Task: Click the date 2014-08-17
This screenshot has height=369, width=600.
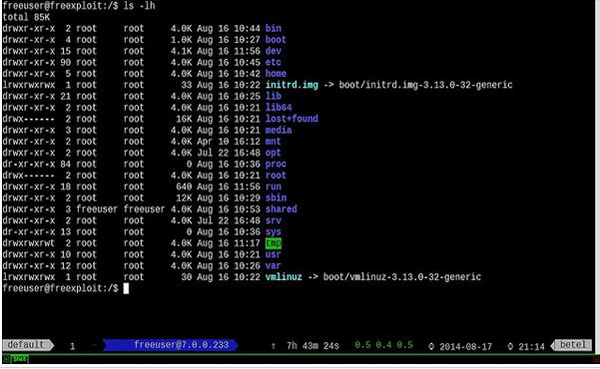Action: [466, 347]
